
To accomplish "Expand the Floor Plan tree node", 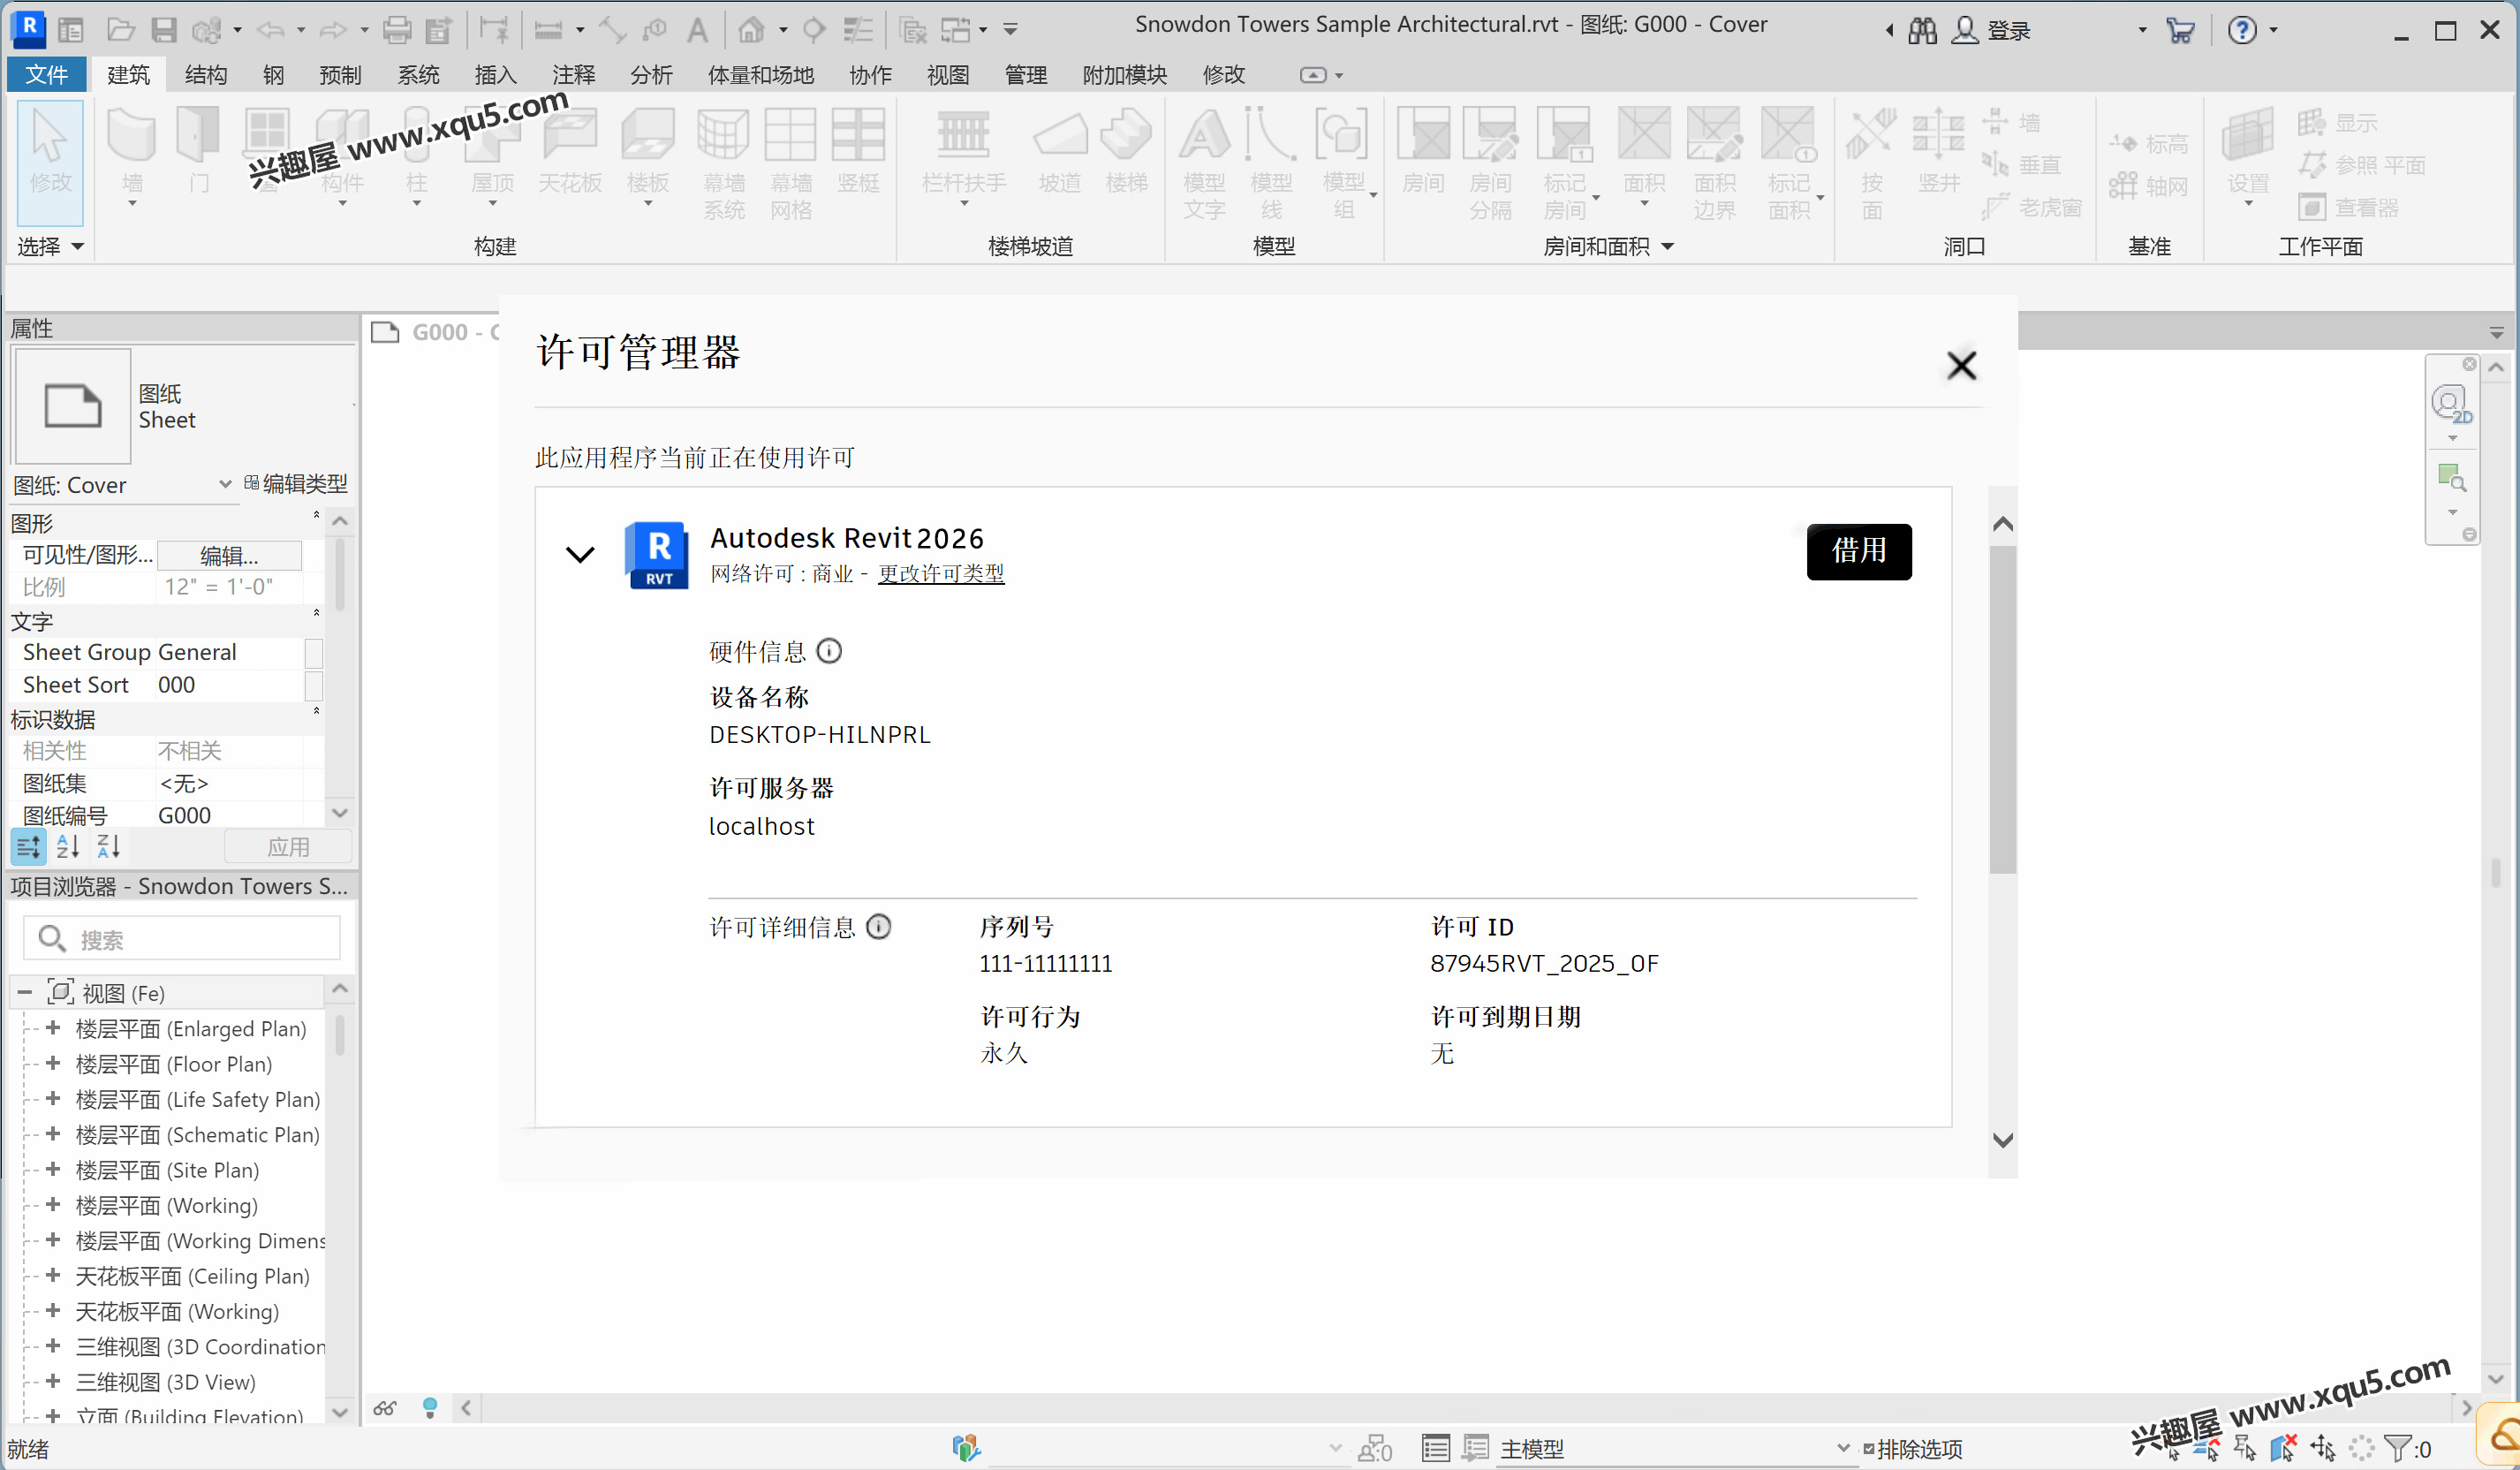I will (x=54, y=1064).
